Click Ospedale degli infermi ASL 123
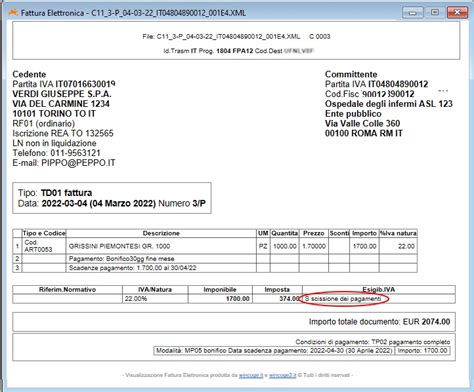 coord(389,104)
